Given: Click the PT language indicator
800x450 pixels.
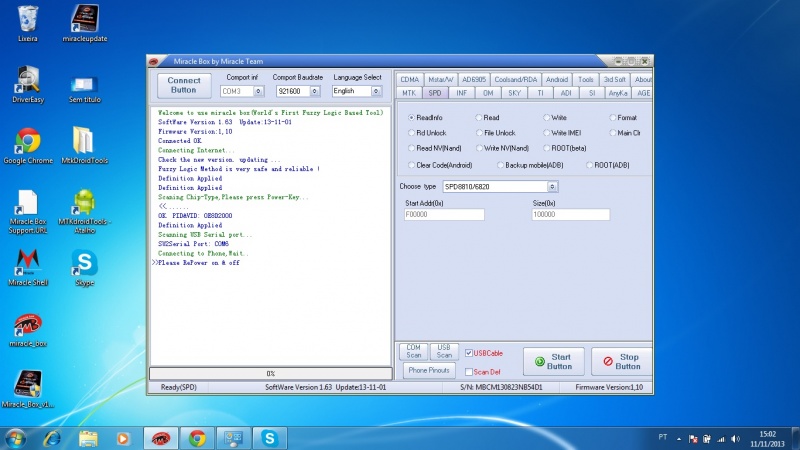Looking at the screenshot, I should (x=663, y=437).
